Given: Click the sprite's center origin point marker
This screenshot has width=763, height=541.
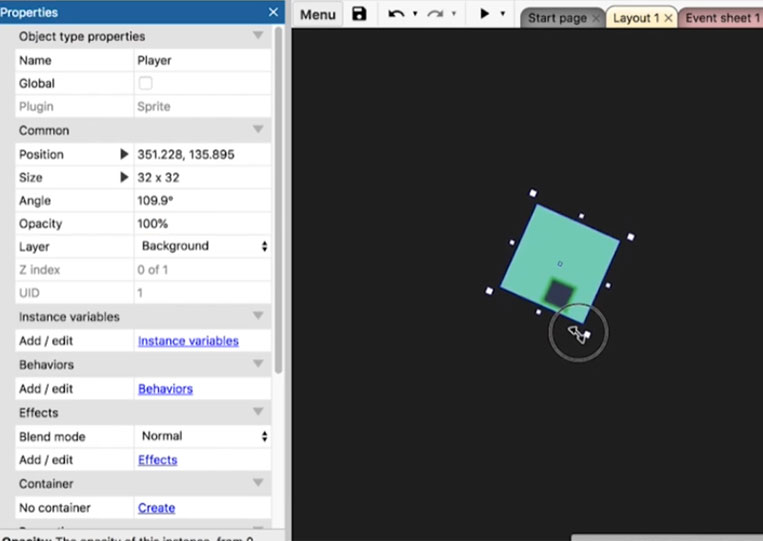Looking at the screenshot, I should tap(560, 264).
